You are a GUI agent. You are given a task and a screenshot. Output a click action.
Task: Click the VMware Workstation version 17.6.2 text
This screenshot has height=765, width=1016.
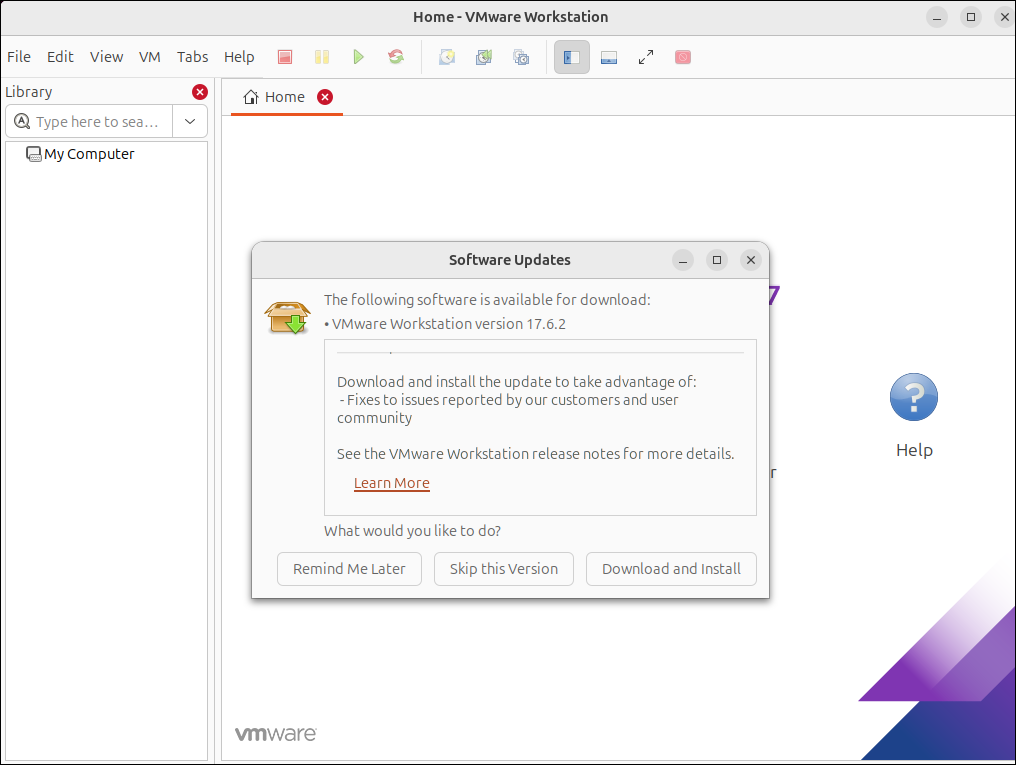point(448,324)
